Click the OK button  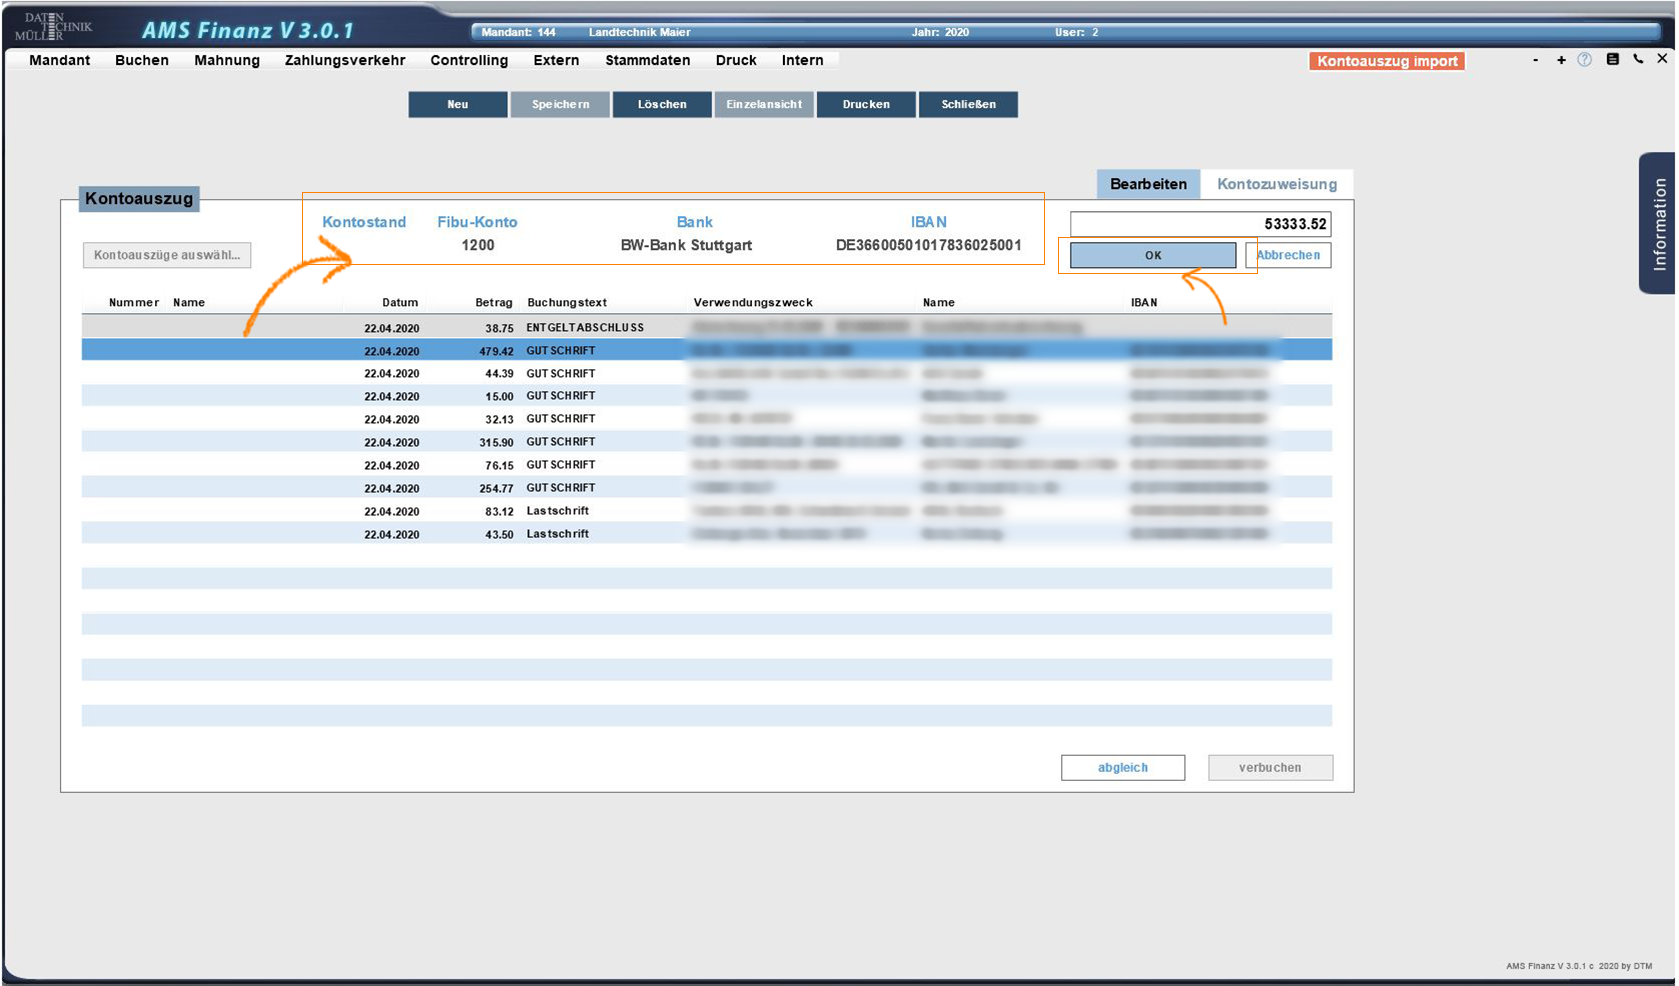click(x=1152, y=255)
